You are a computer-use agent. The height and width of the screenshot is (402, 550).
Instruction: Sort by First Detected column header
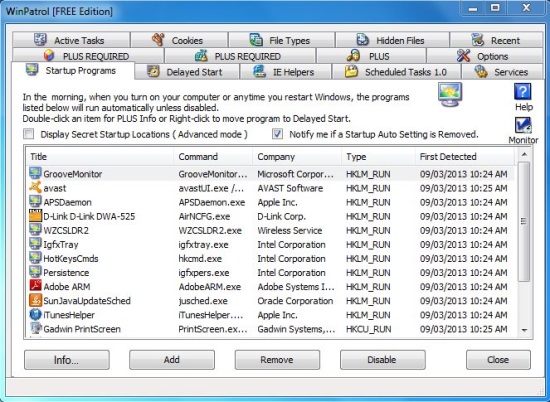(465, 156)
